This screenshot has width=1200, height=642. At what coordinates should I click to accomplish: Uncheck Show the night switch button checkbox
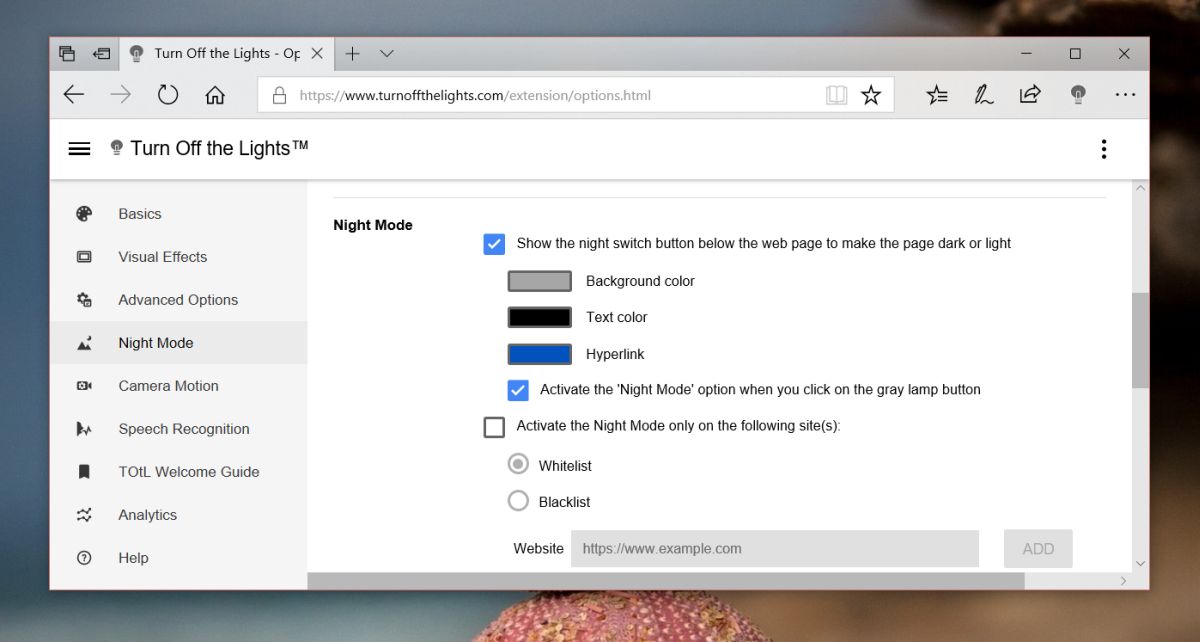pos(494,243)
